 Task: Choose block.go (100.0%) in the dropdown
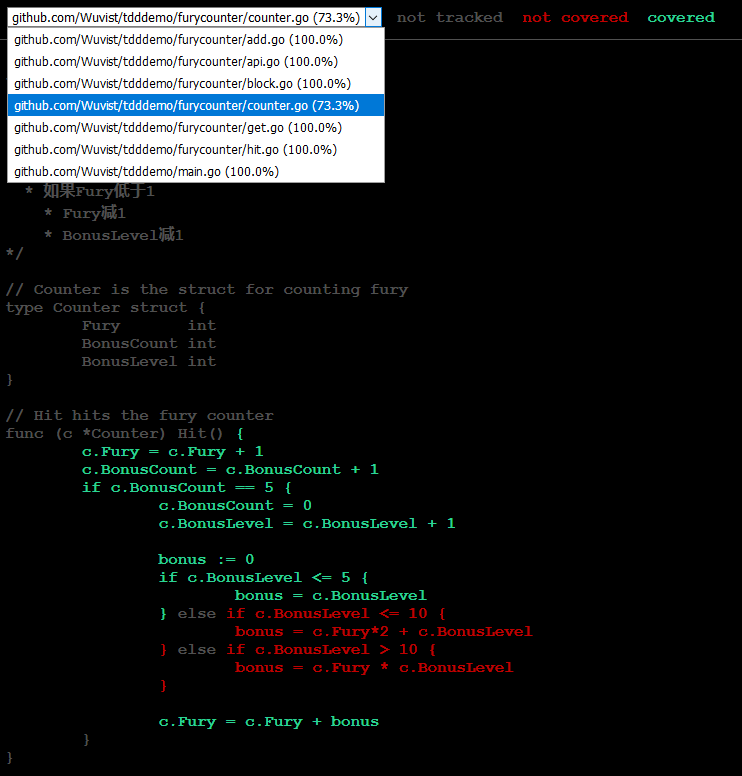pos(196,84)
